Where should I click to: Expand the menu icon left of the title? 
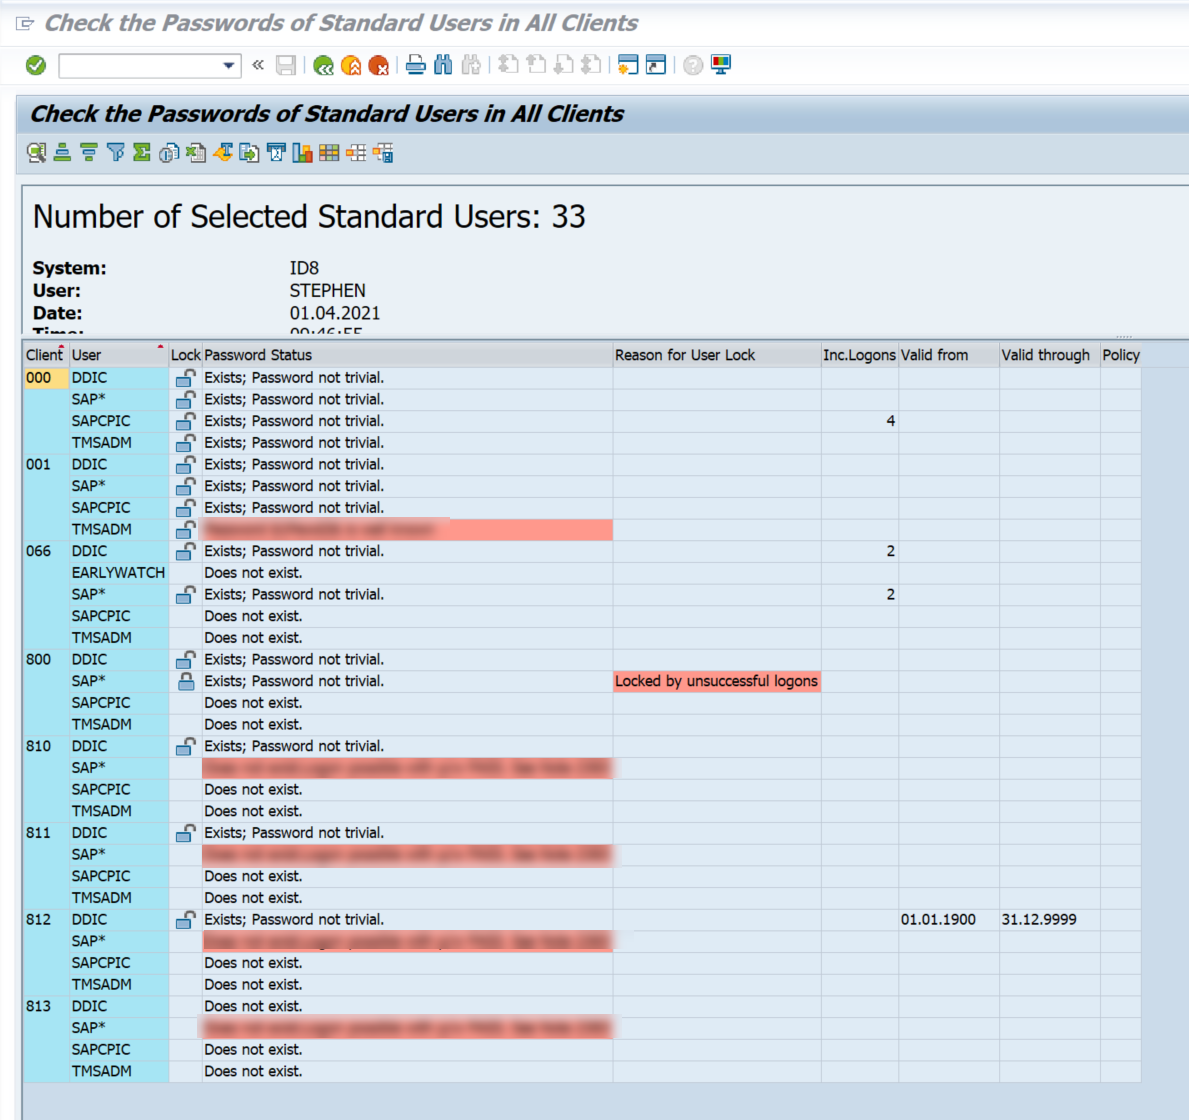[25, 23]
